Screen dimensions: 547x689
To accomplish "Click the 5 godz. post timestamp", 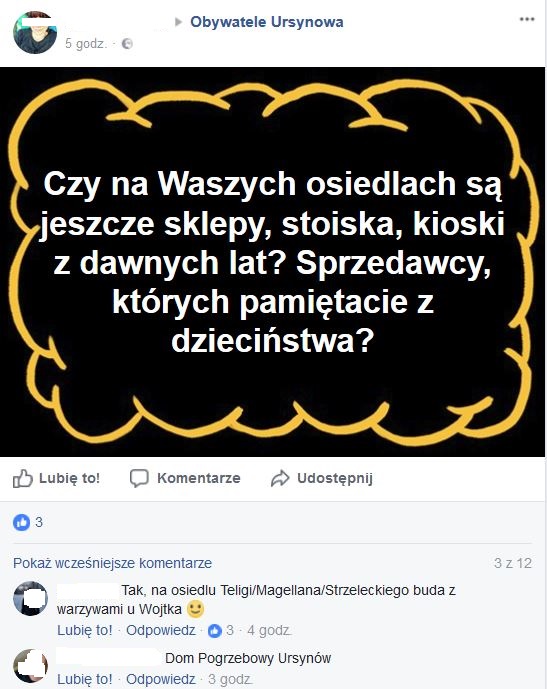I will 86,44.
